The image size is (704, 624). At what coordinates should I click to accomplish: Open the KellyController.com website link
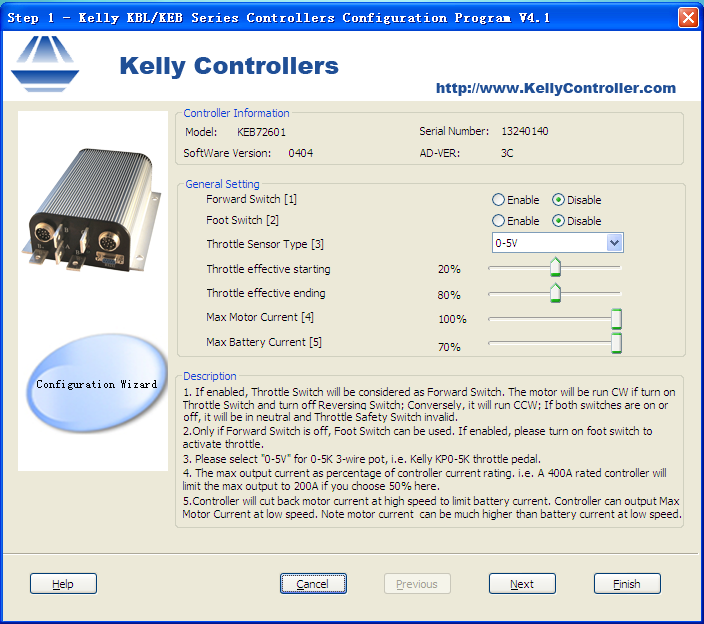pyautogui.click(x=555, y=88)
